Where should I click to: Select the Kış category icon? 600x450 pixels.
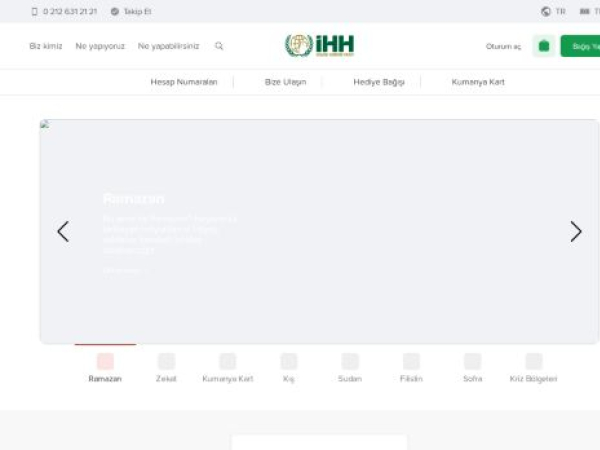[289, 361]
